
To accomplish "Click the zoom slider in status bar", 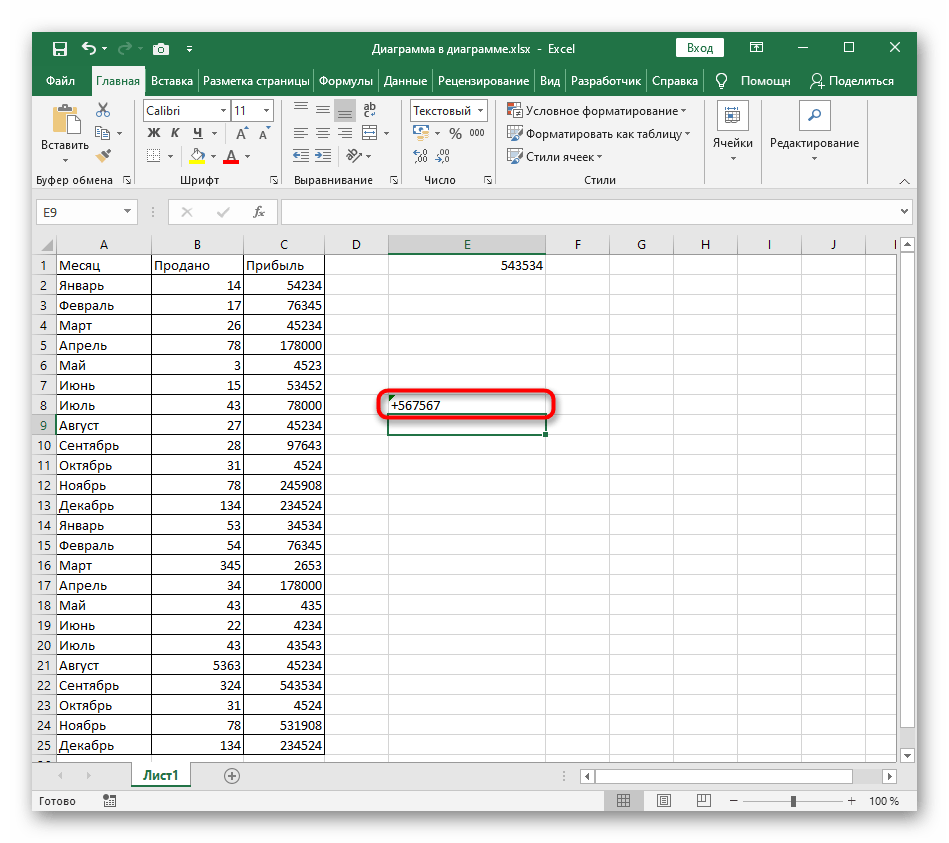I will coord(793,801).
